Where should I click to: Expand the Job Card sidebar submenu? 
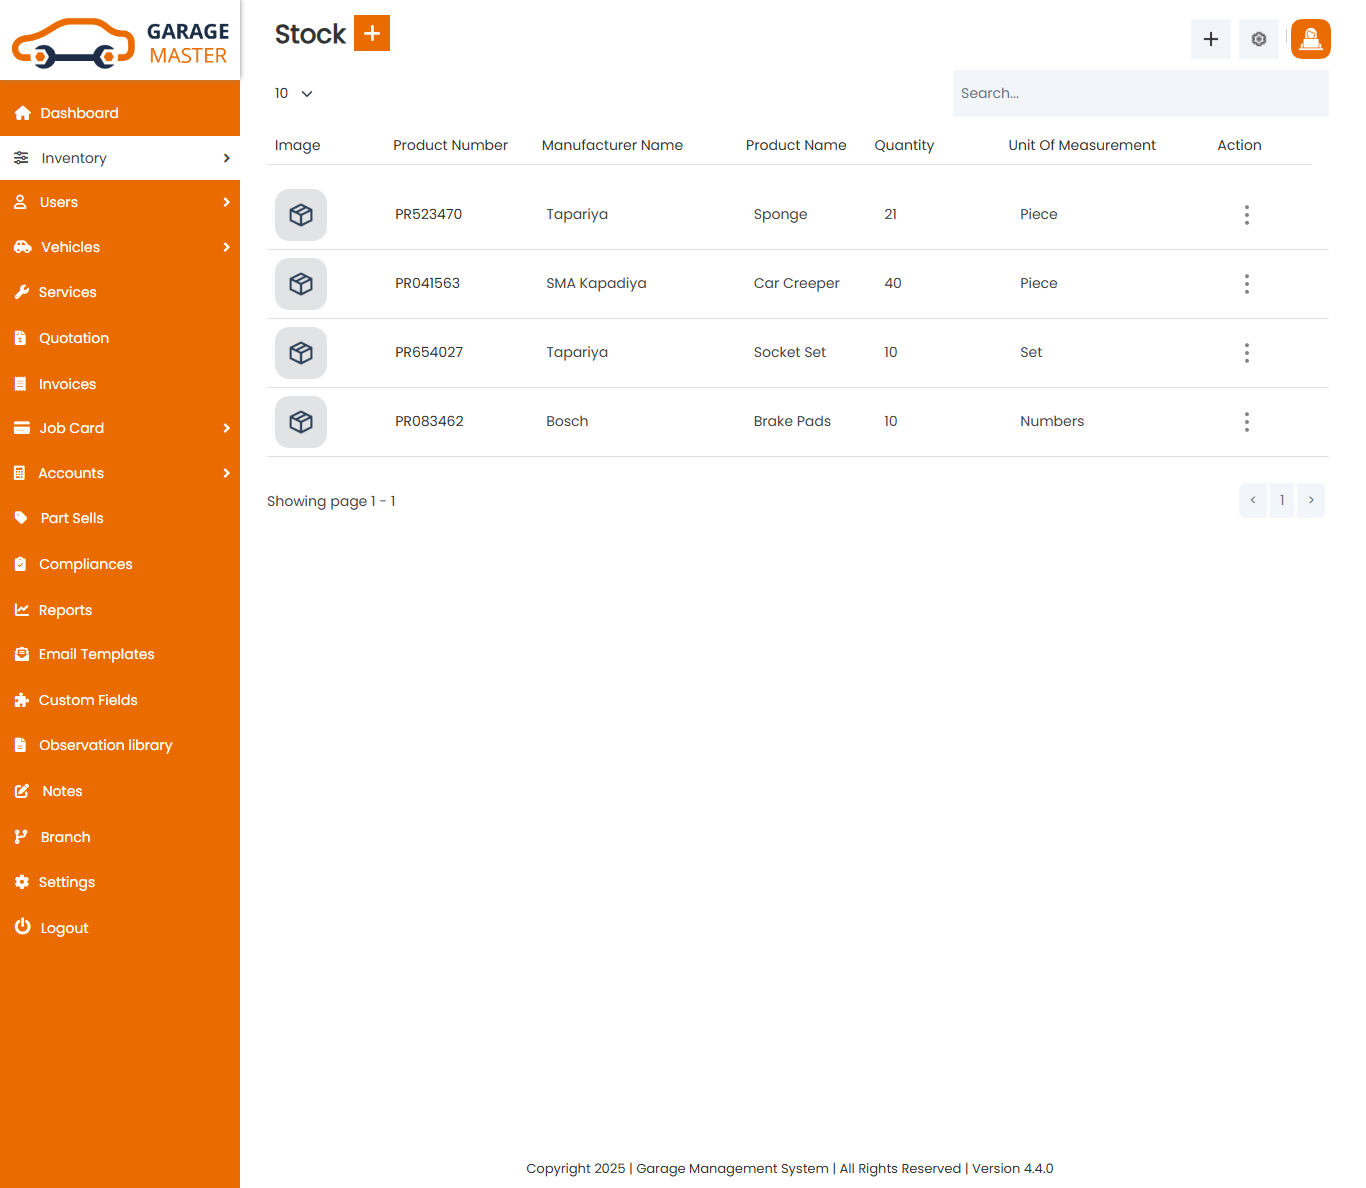pyautogui.click(x=120, y=428)
